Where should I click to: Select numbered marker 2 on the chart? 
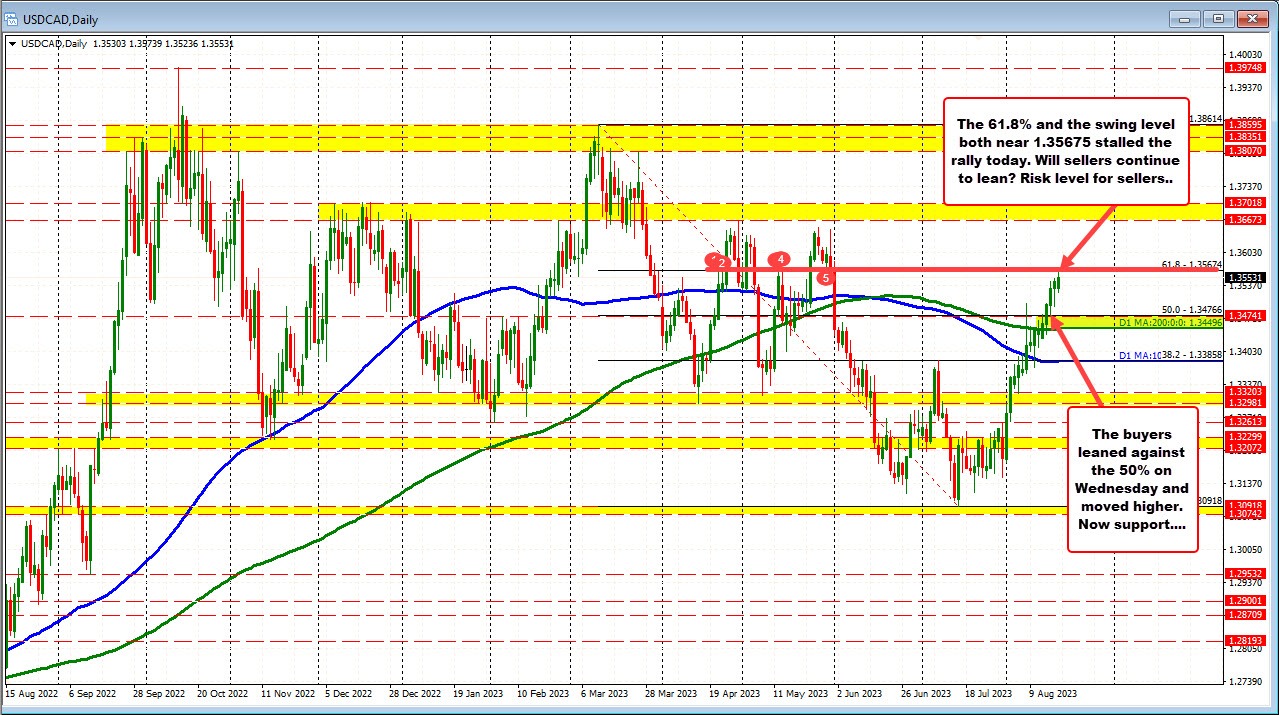pyautogui.click(x=718, y=262)
